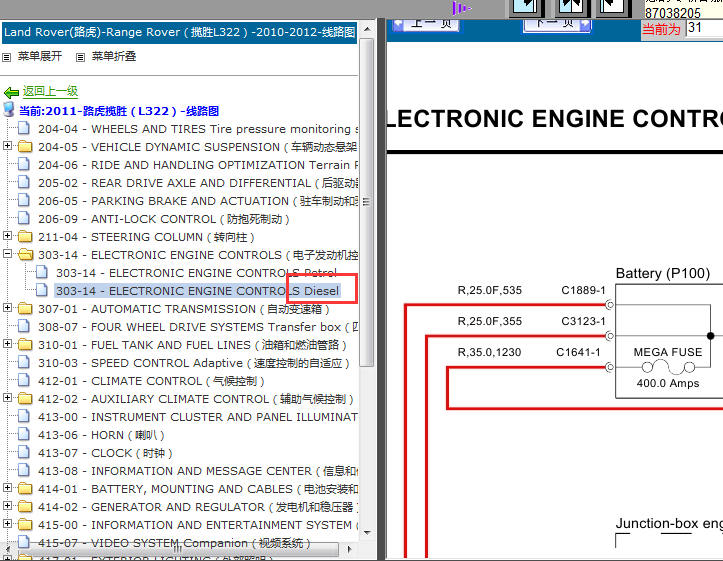Image resolution: width=723 pixels, height=561 pixels.
Task: Click the document icon for 303-14 Petrol
Action: (x=42, y=272)
